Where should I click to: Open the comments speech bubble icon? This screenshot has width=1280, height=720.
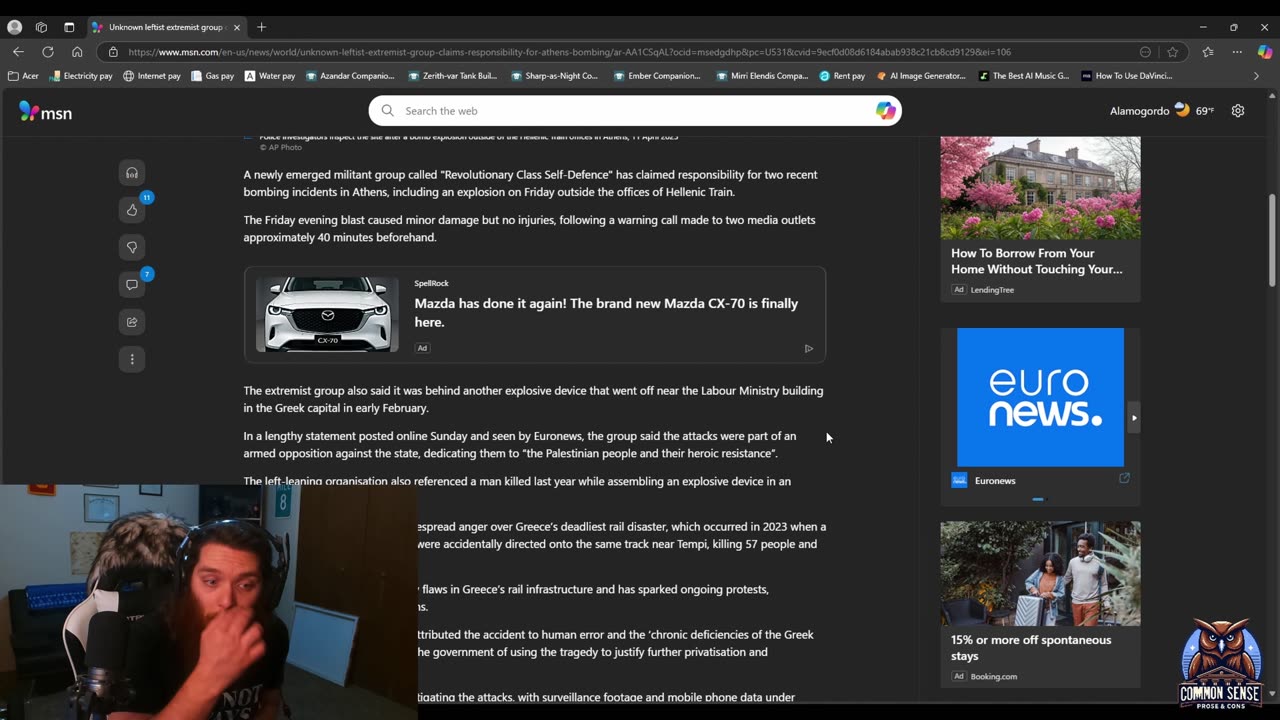point(132,285)
